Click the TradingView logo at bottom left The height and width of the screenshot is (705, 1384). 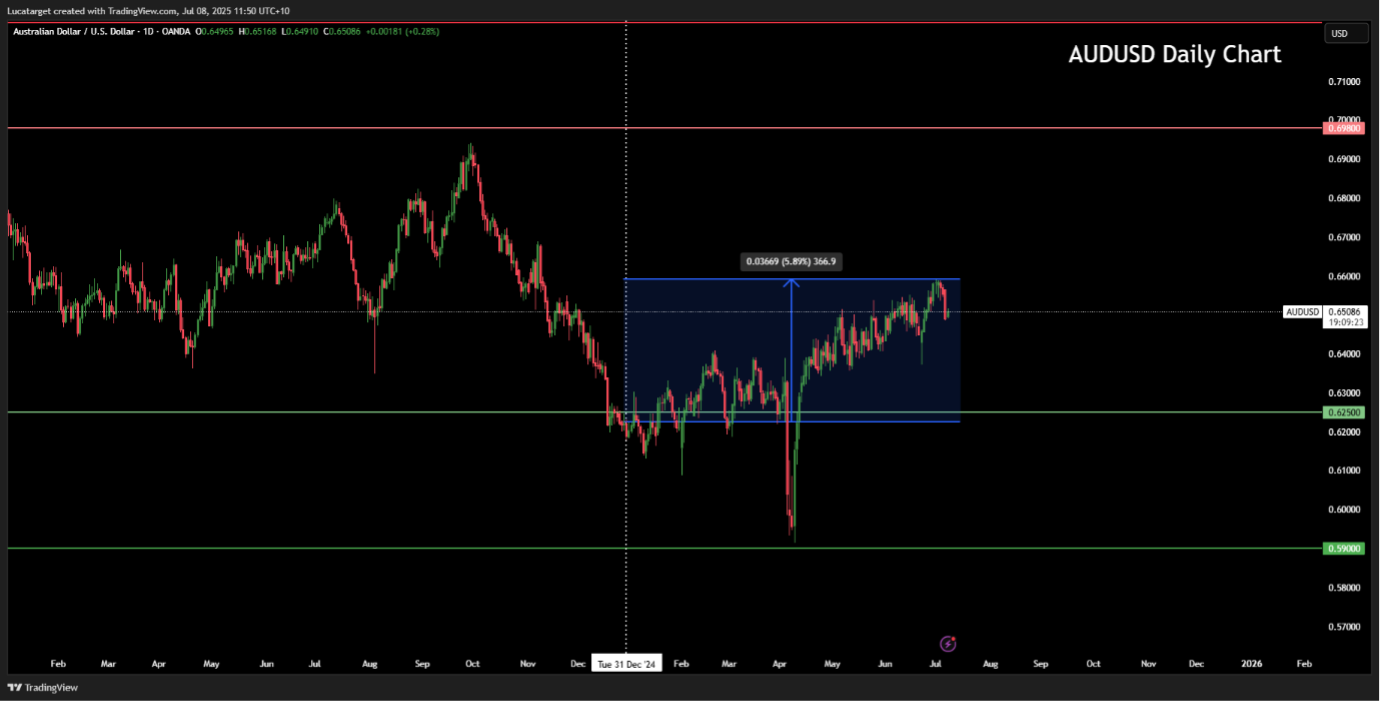[x=43, y=688]
